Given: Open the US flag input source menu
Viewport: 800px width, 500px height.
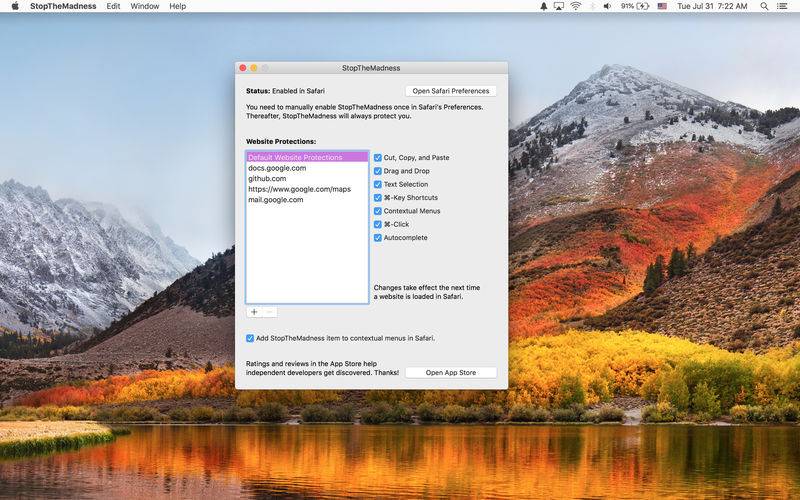Looking at the screenshot, I should (x=662, y=6).
